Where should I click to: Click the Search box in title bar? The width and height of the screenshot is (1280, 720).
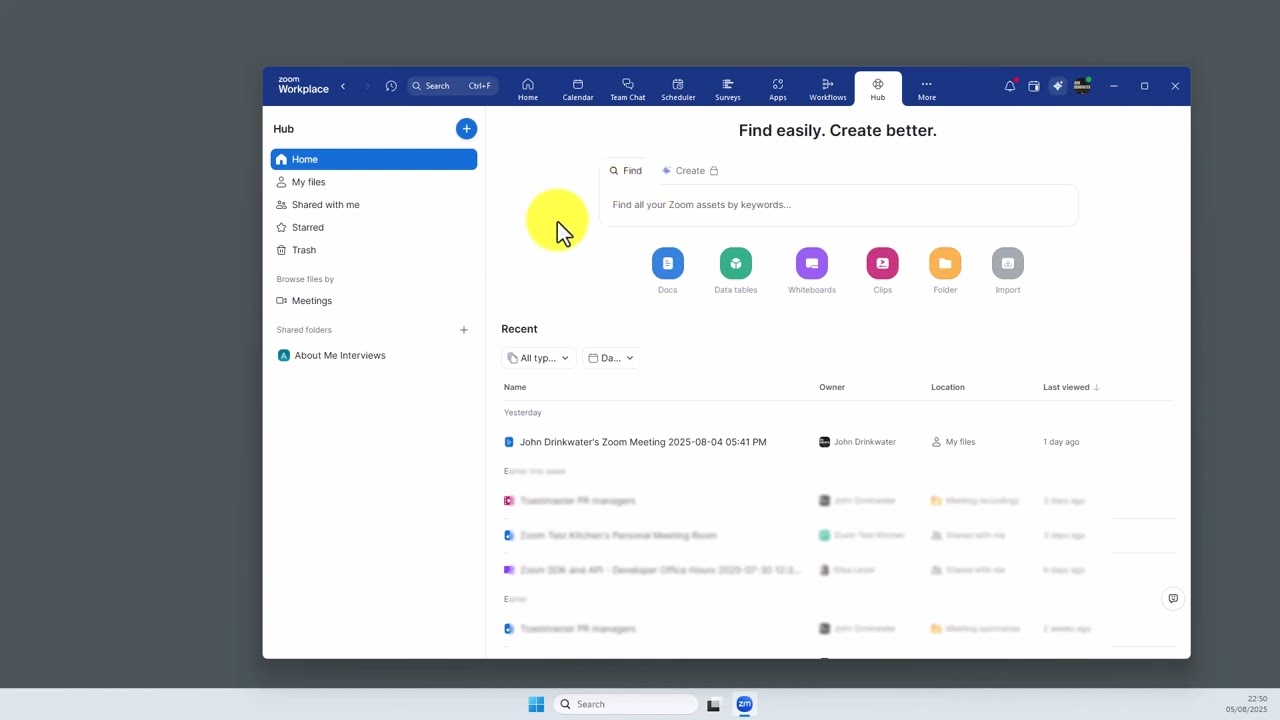452,86
